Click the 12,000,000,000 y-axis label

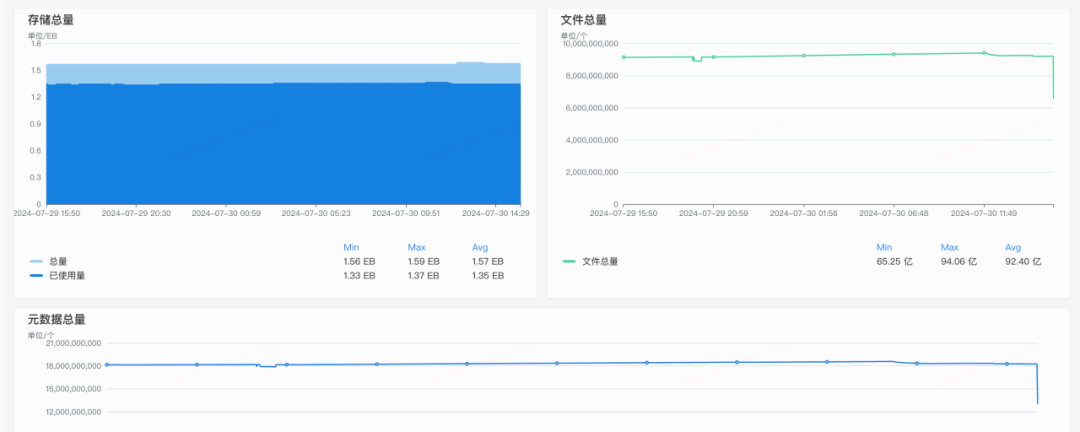pos(74,412)
